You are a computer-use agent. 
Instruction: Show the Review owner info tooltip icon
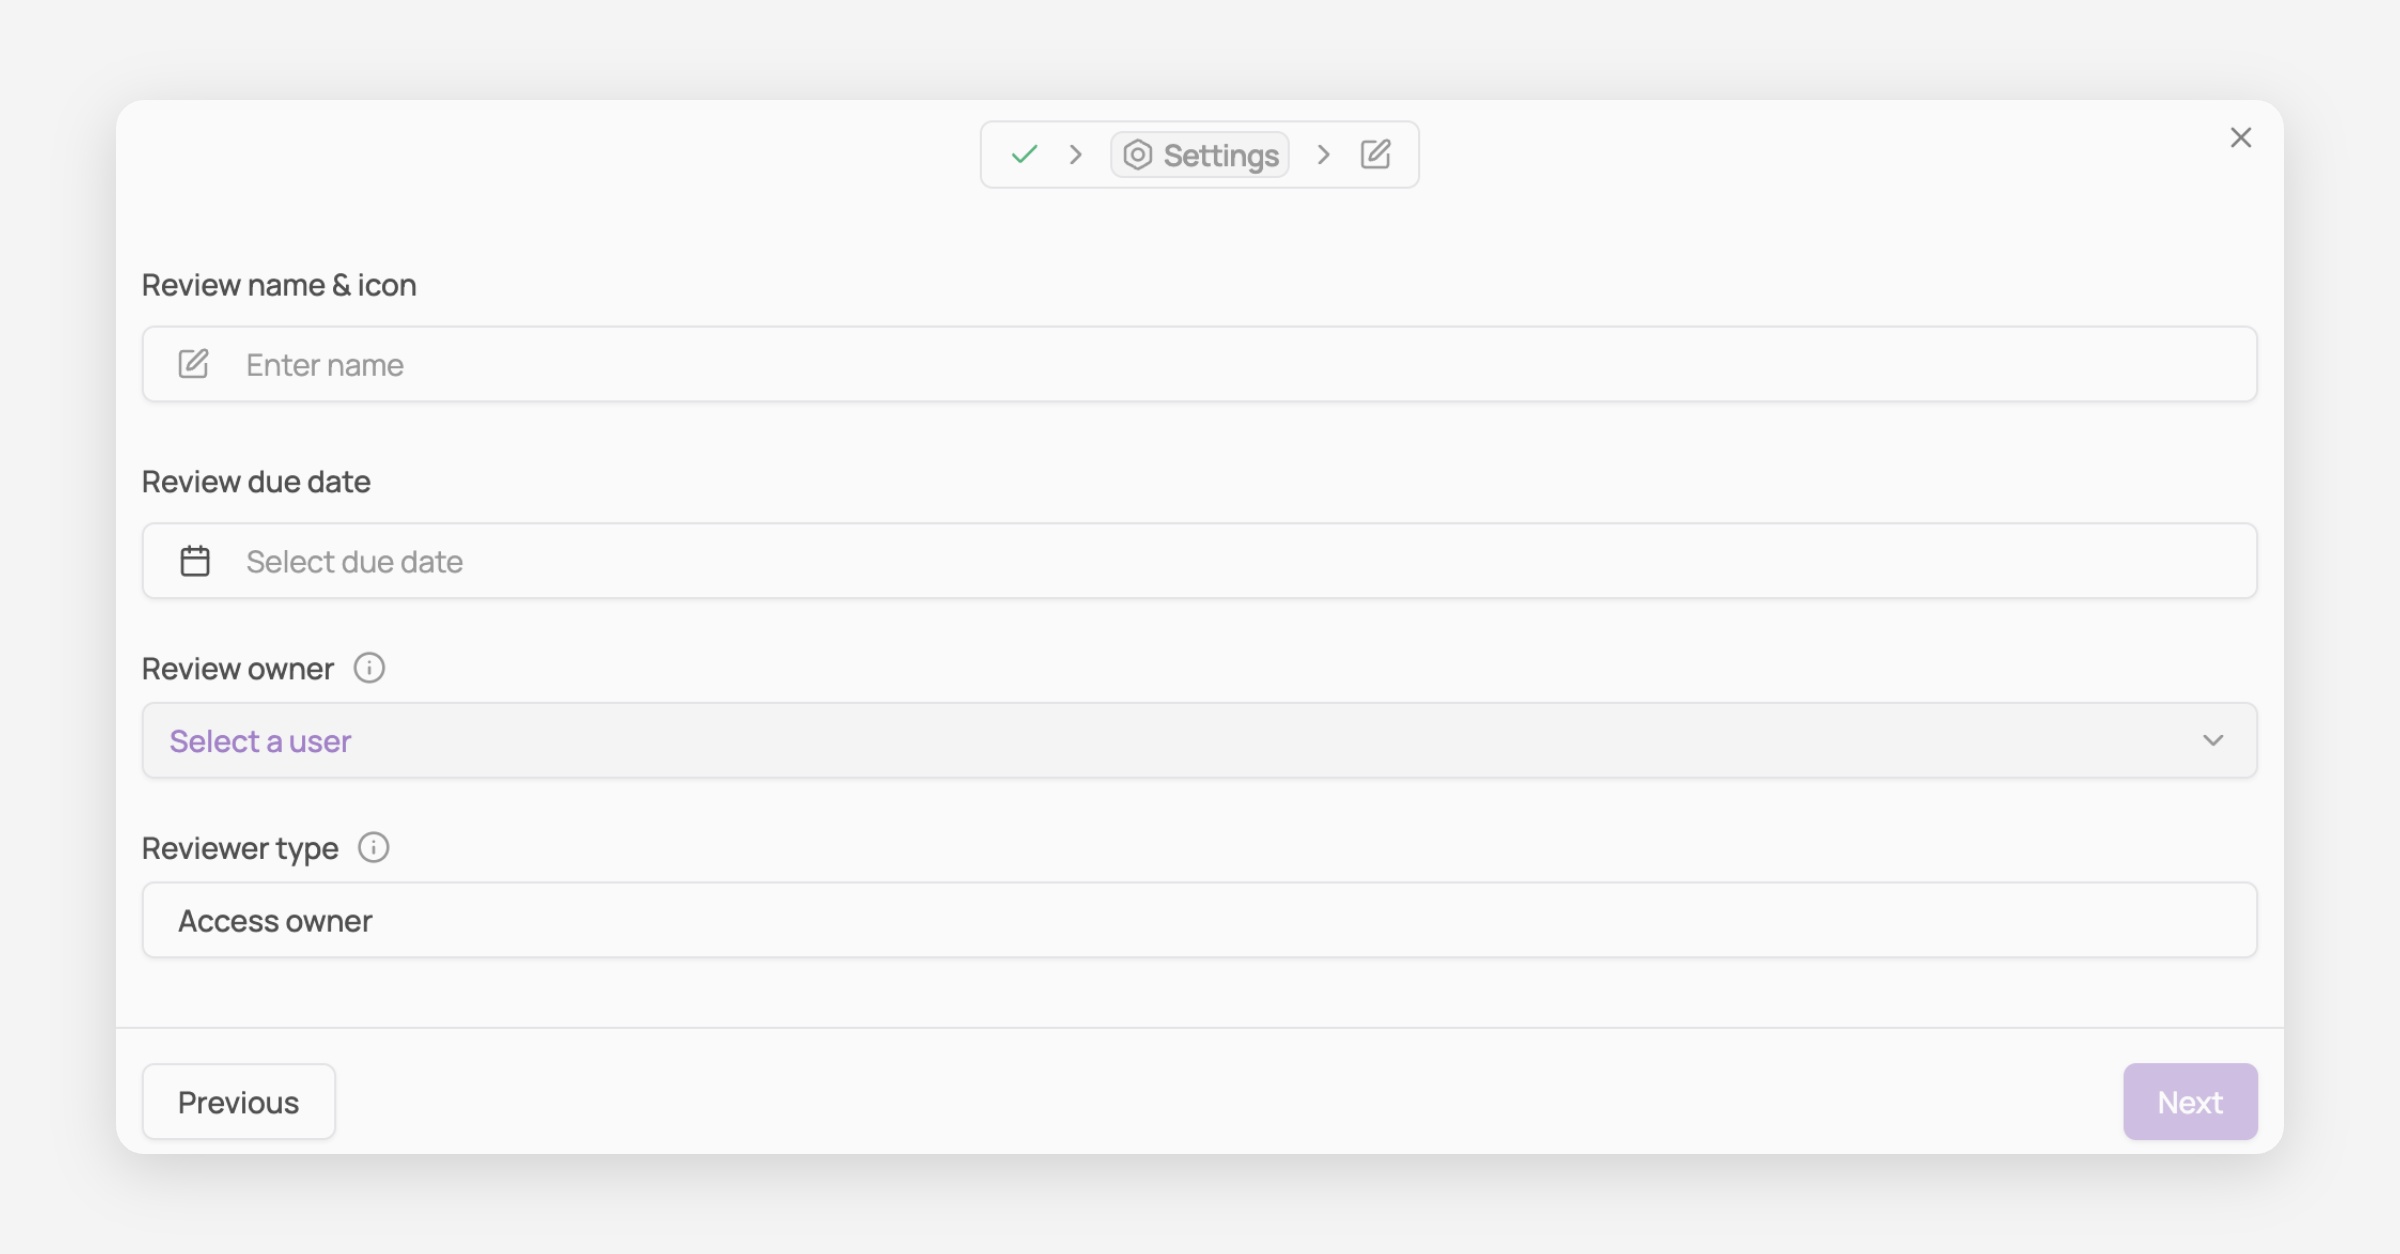[x=369, y=668]
